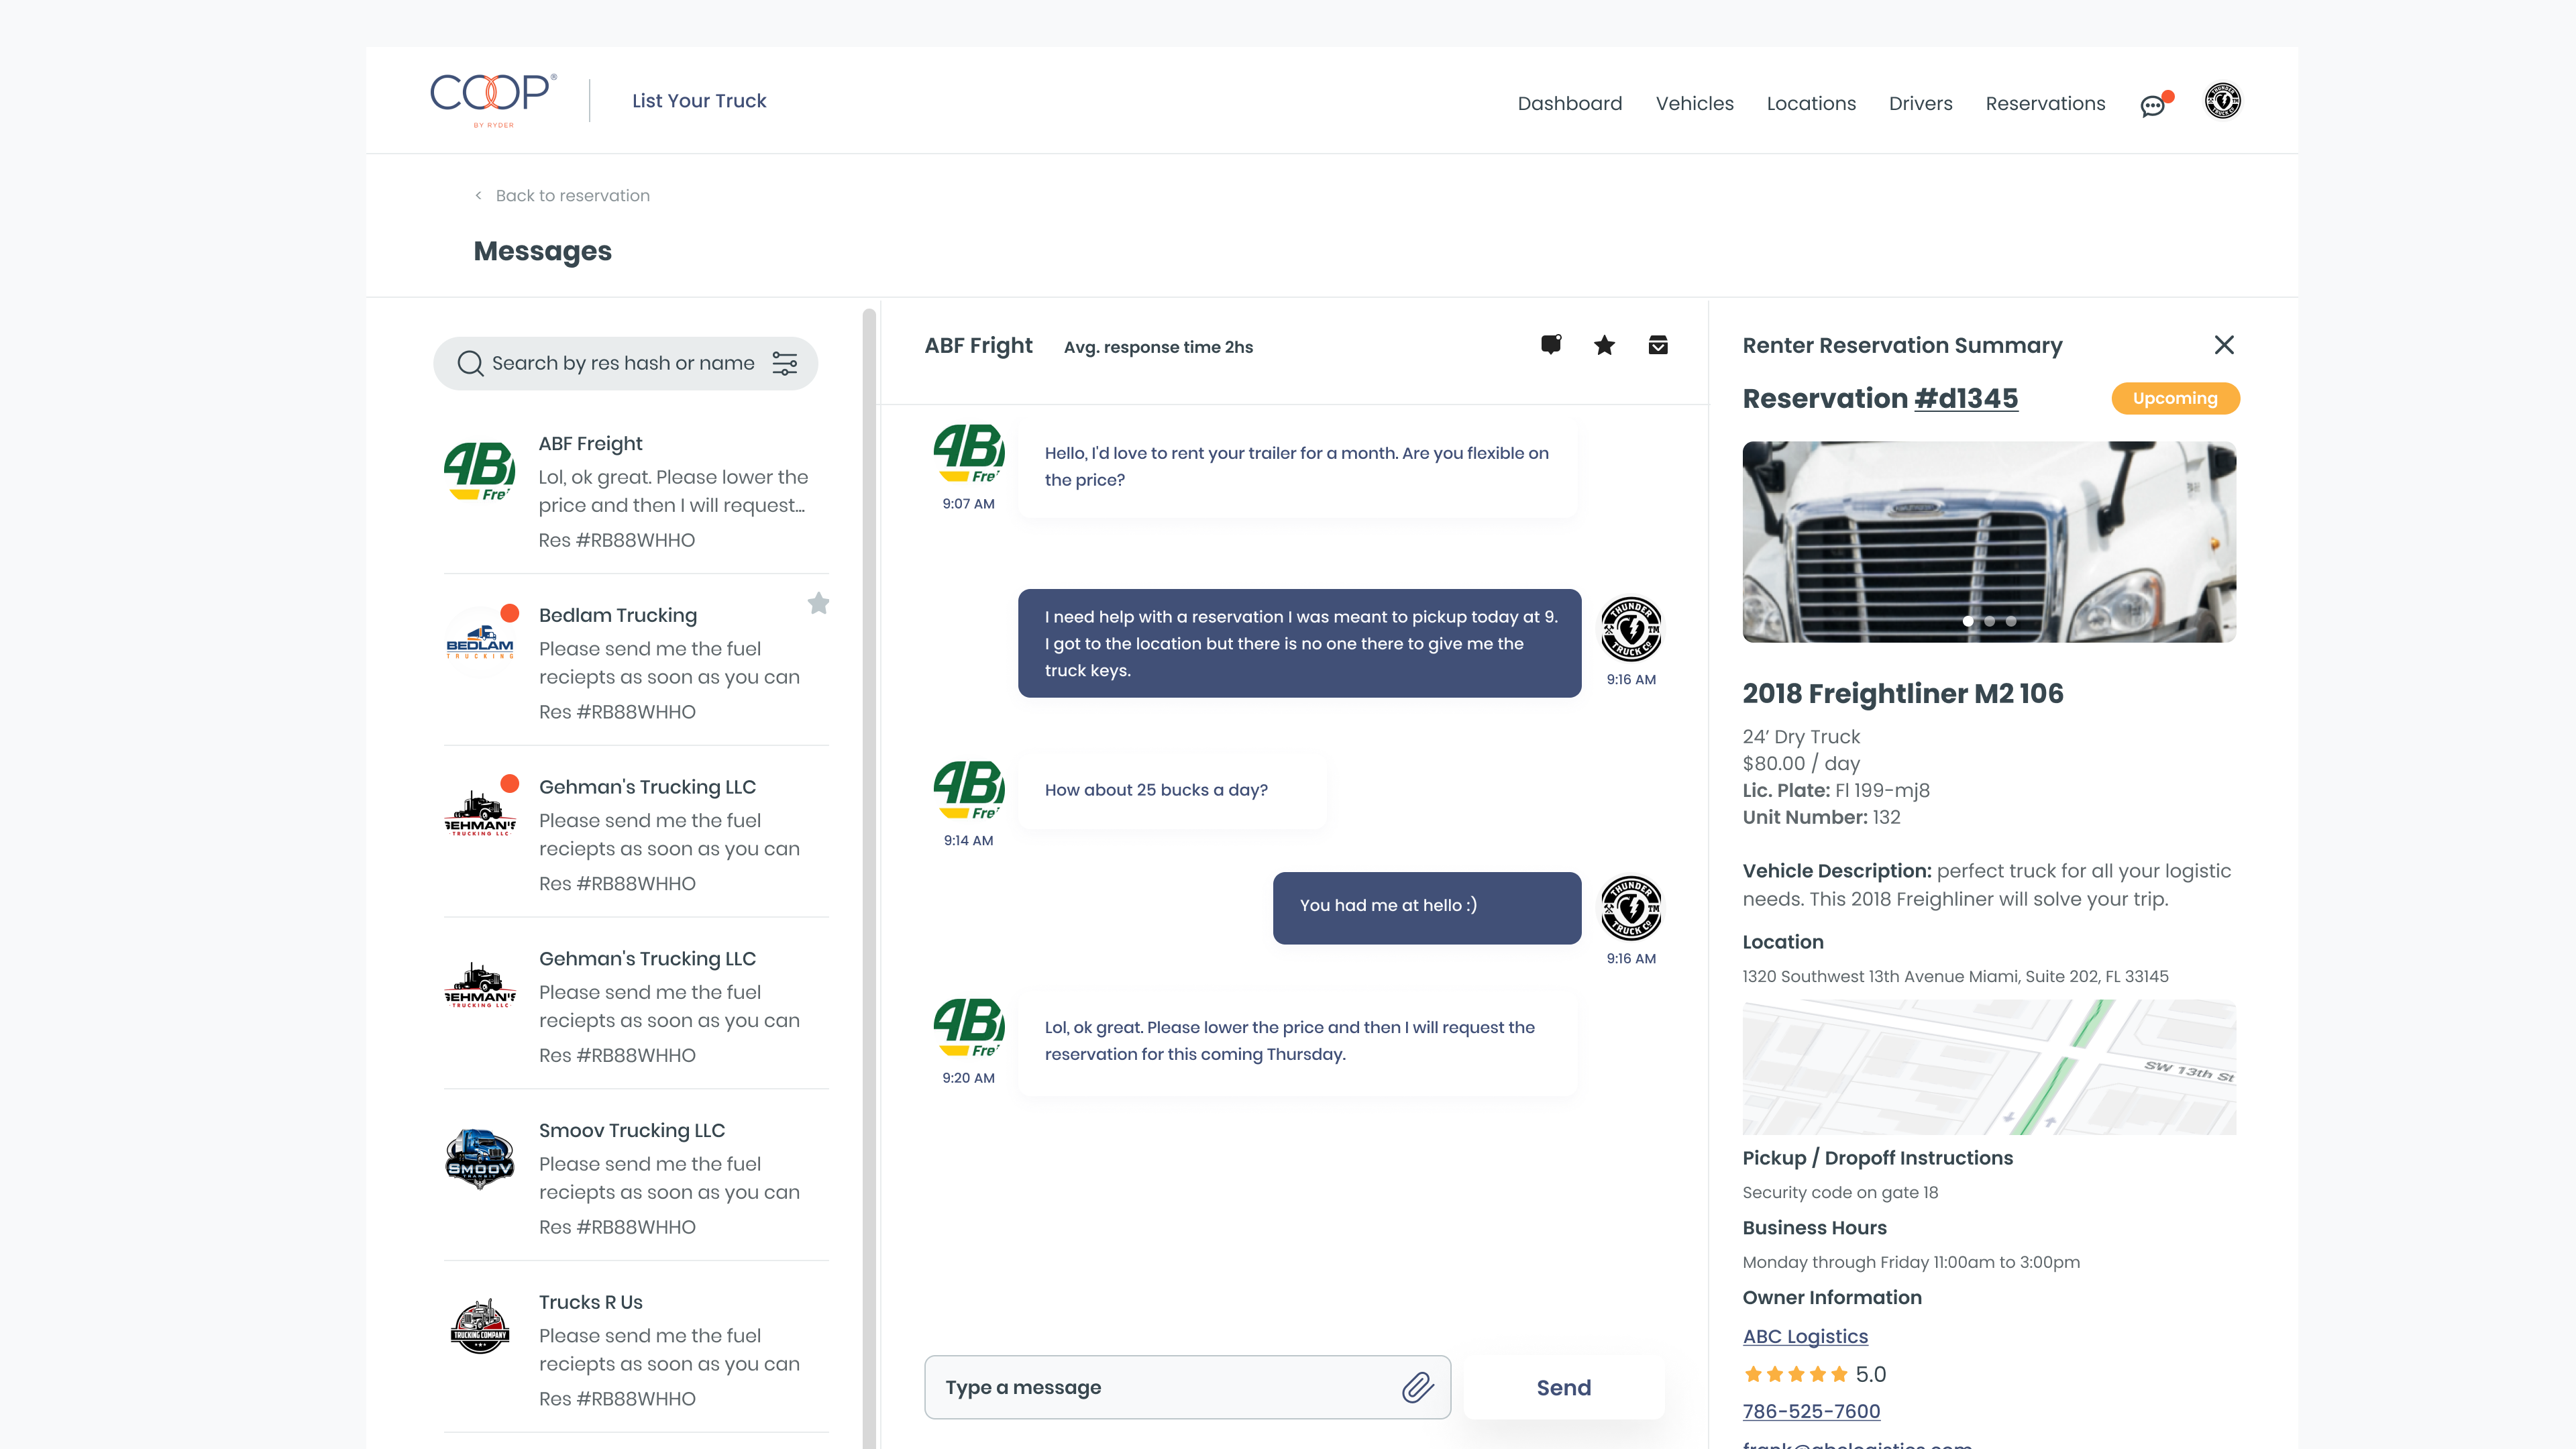Viewport: 2576px width, 1449px height.
Task: Select the second truck image carousel dot
Action: [x=1989, y=621]
